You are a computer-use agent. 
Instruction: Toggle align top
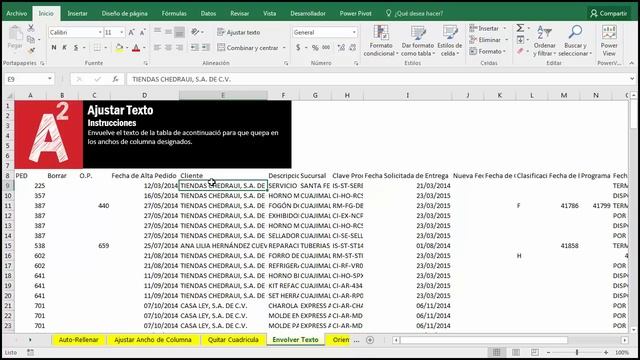pyautogui.click(x=158, y=31)
